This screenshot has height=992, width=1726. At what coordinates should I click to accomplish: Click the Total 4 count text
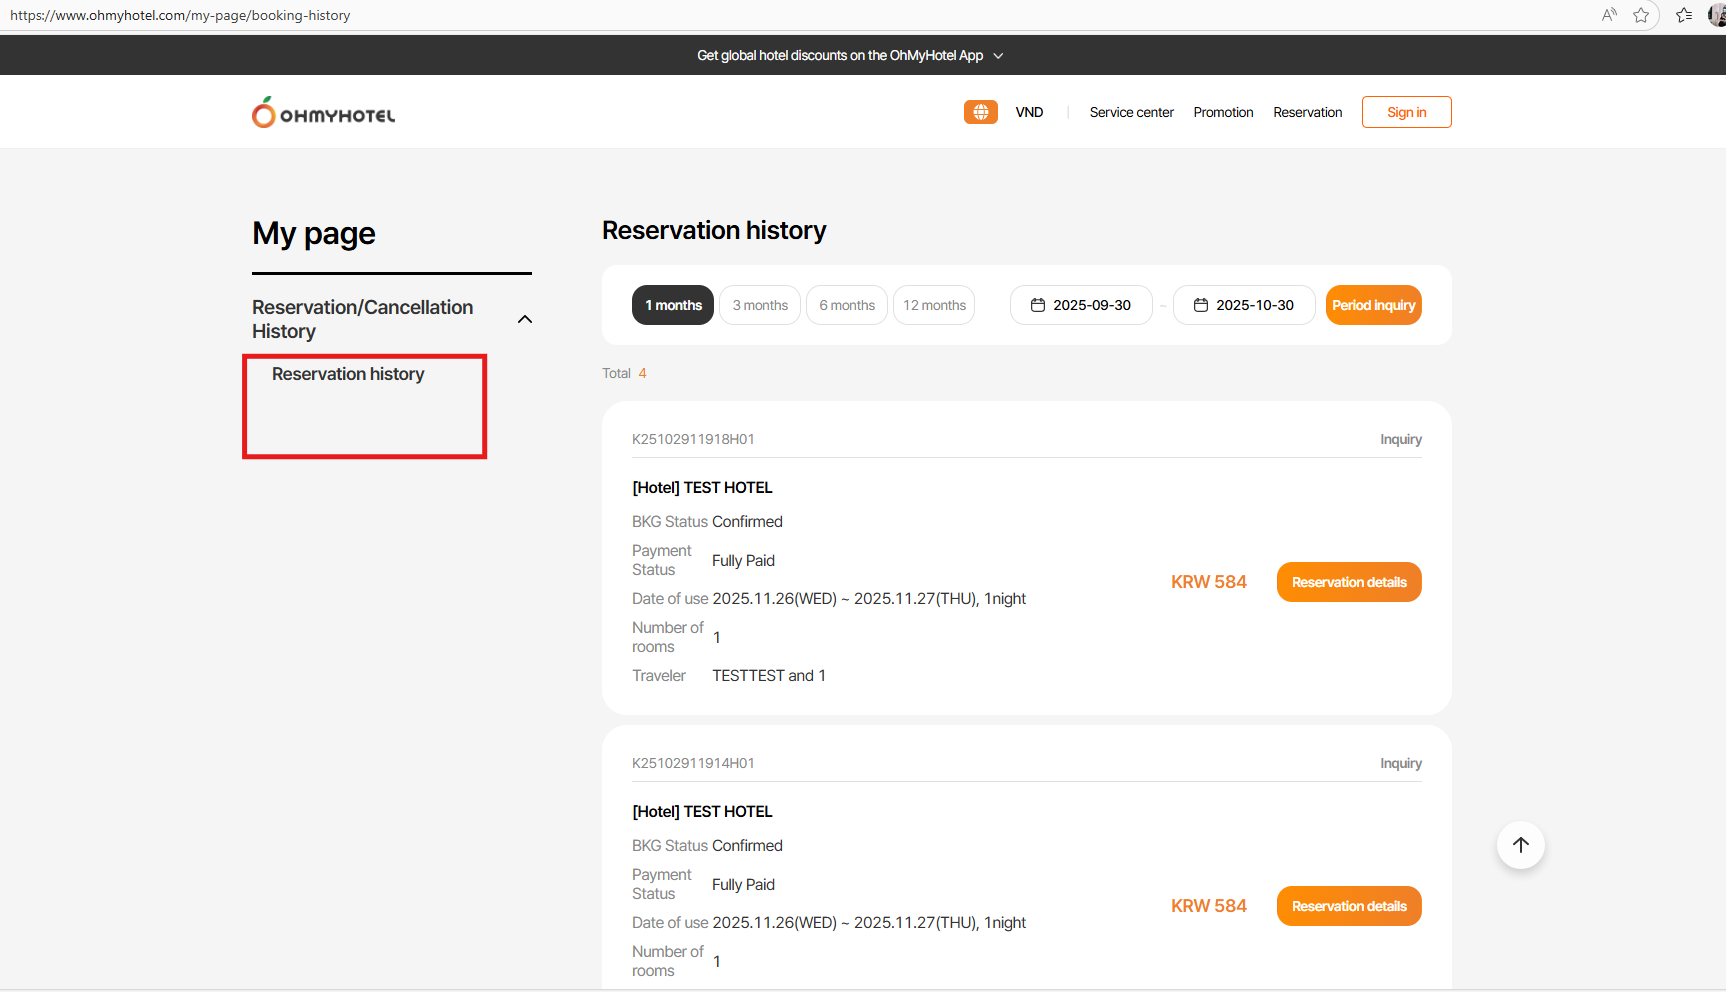coord(624,373)
